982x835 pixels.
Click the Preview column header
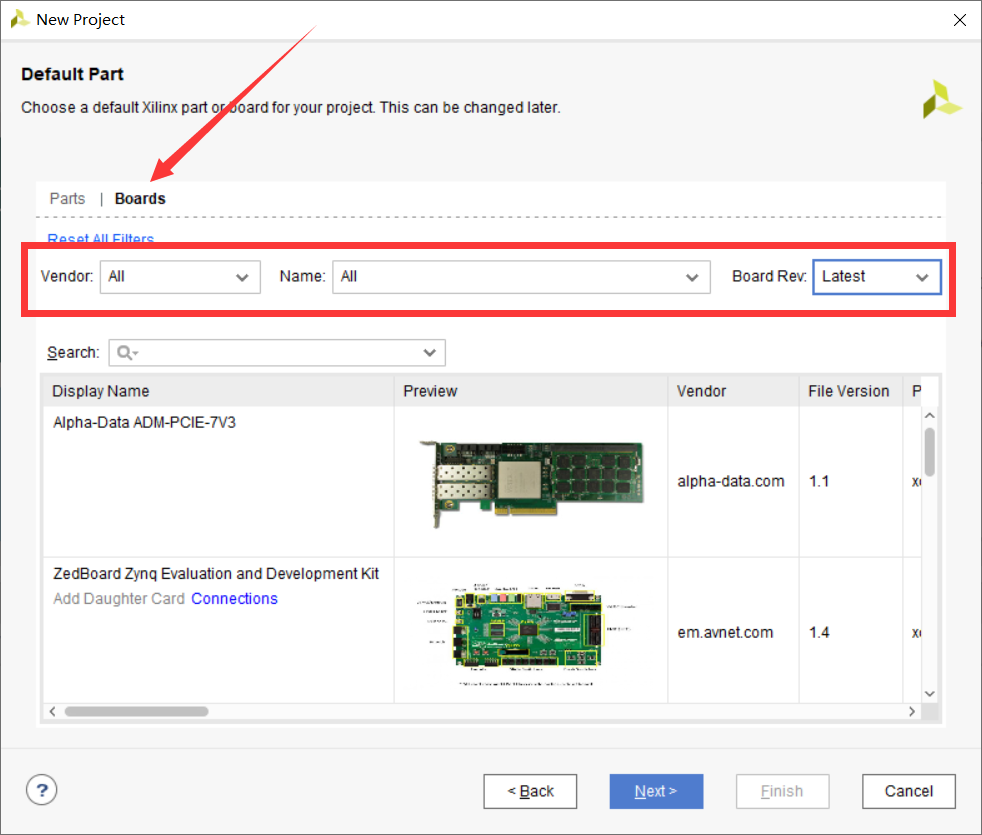coord(530,391)
